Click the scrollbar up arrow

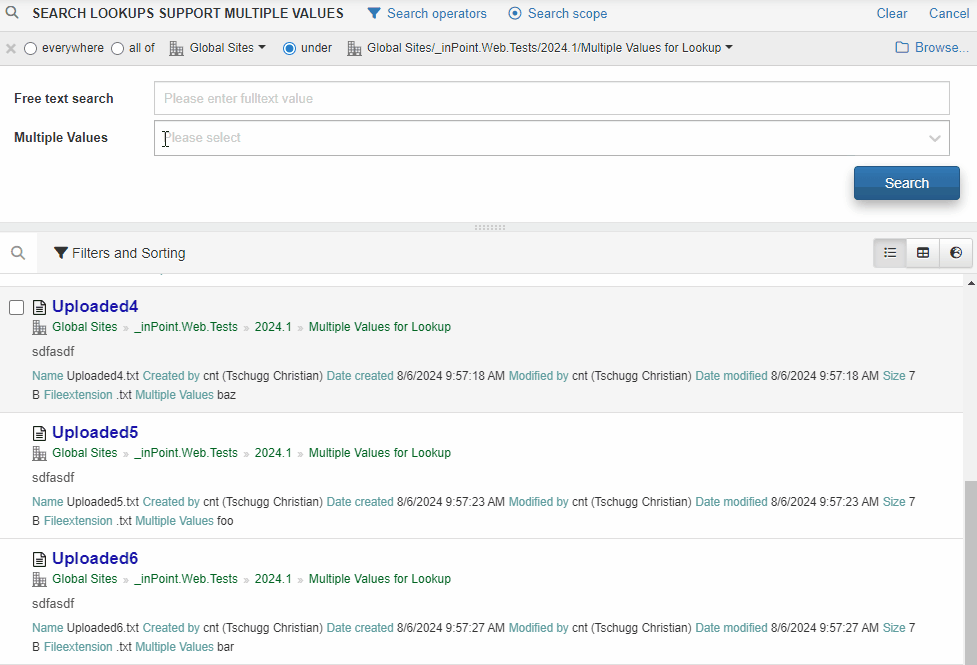971,282
